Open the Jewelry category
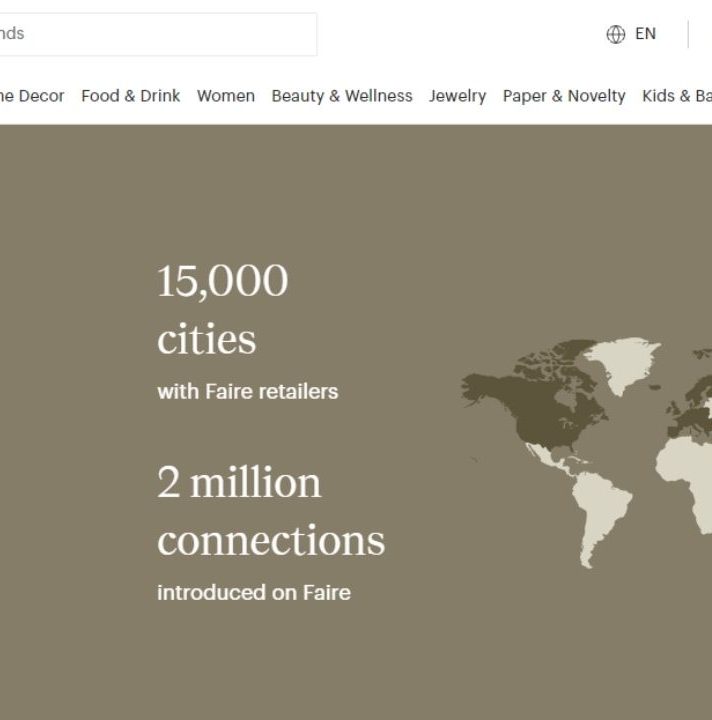 [458, 96]
